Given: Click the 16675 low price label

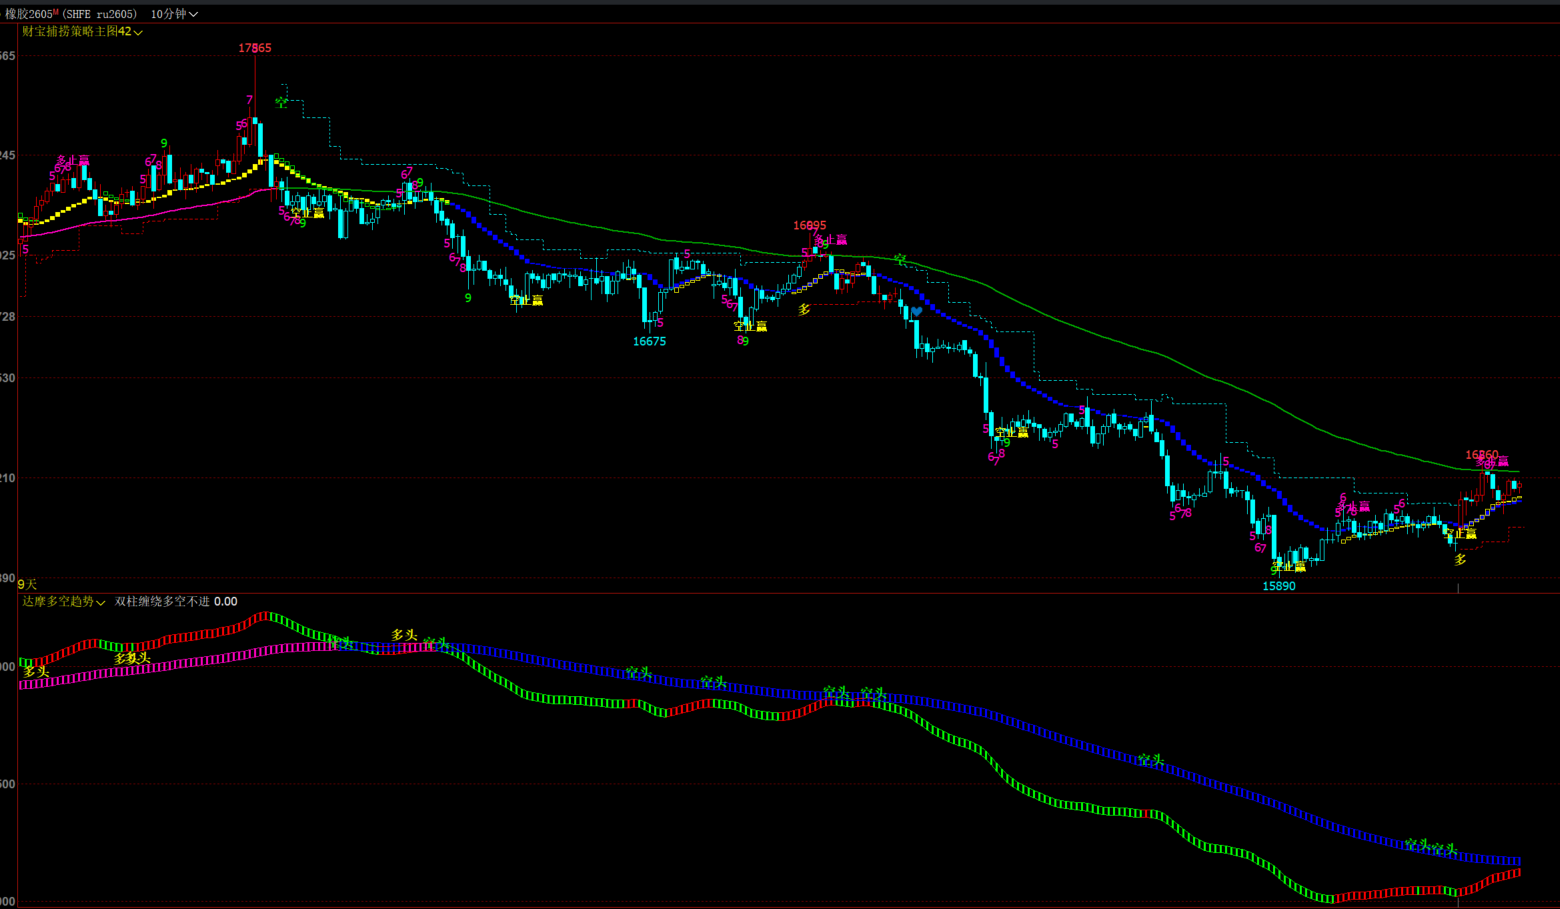Looking at the screenshot, I should 649,342.
